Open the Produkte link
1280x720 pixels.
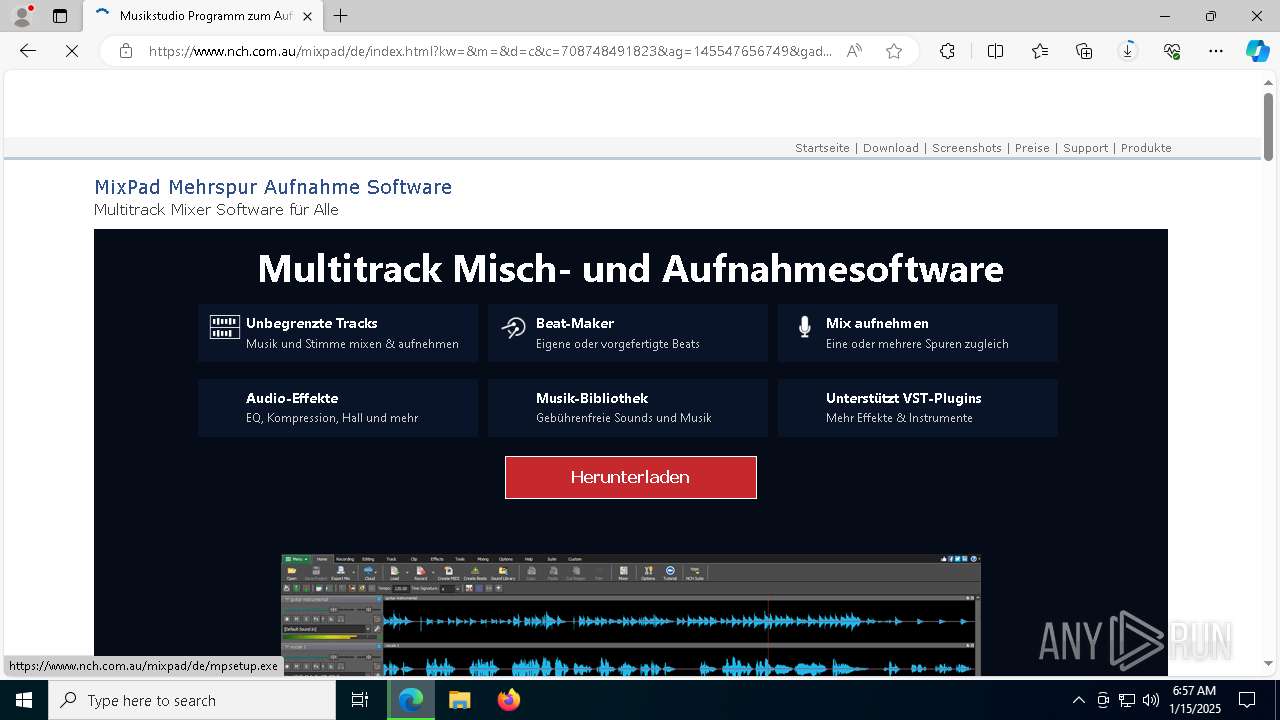point(1146,148)
